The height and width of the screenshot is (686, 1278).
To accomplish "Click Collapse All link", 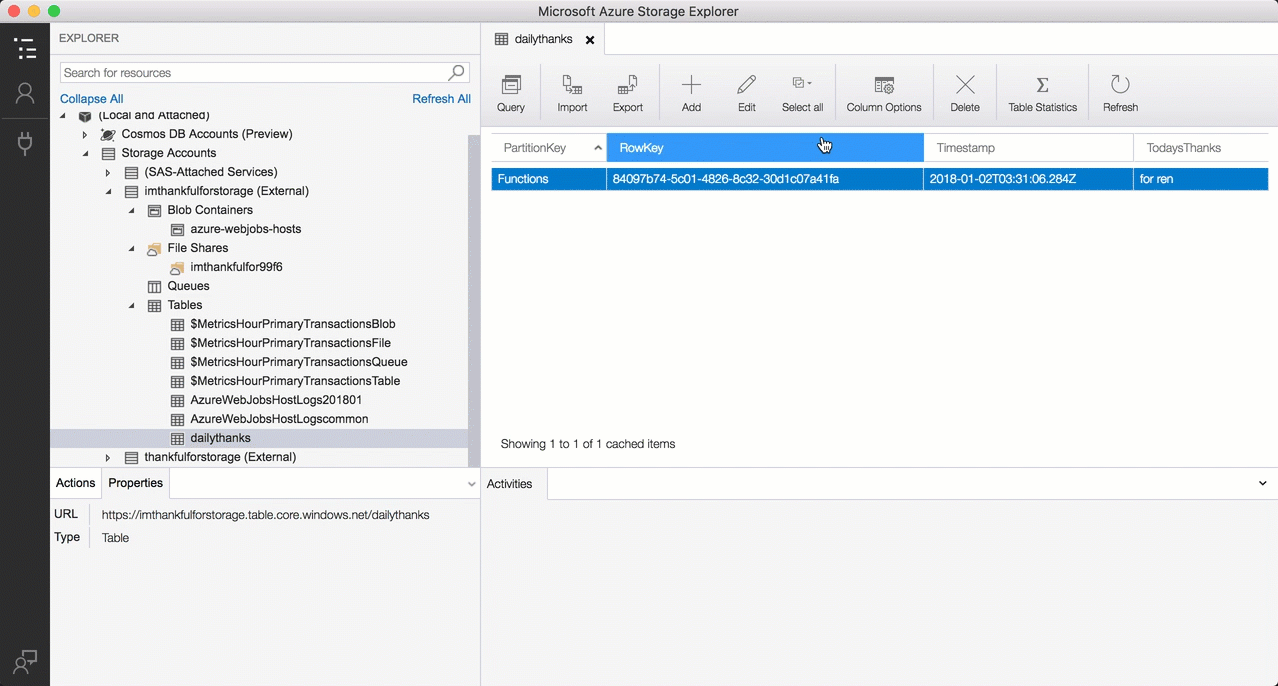I will pyautogui.click(x=92, y=99).
